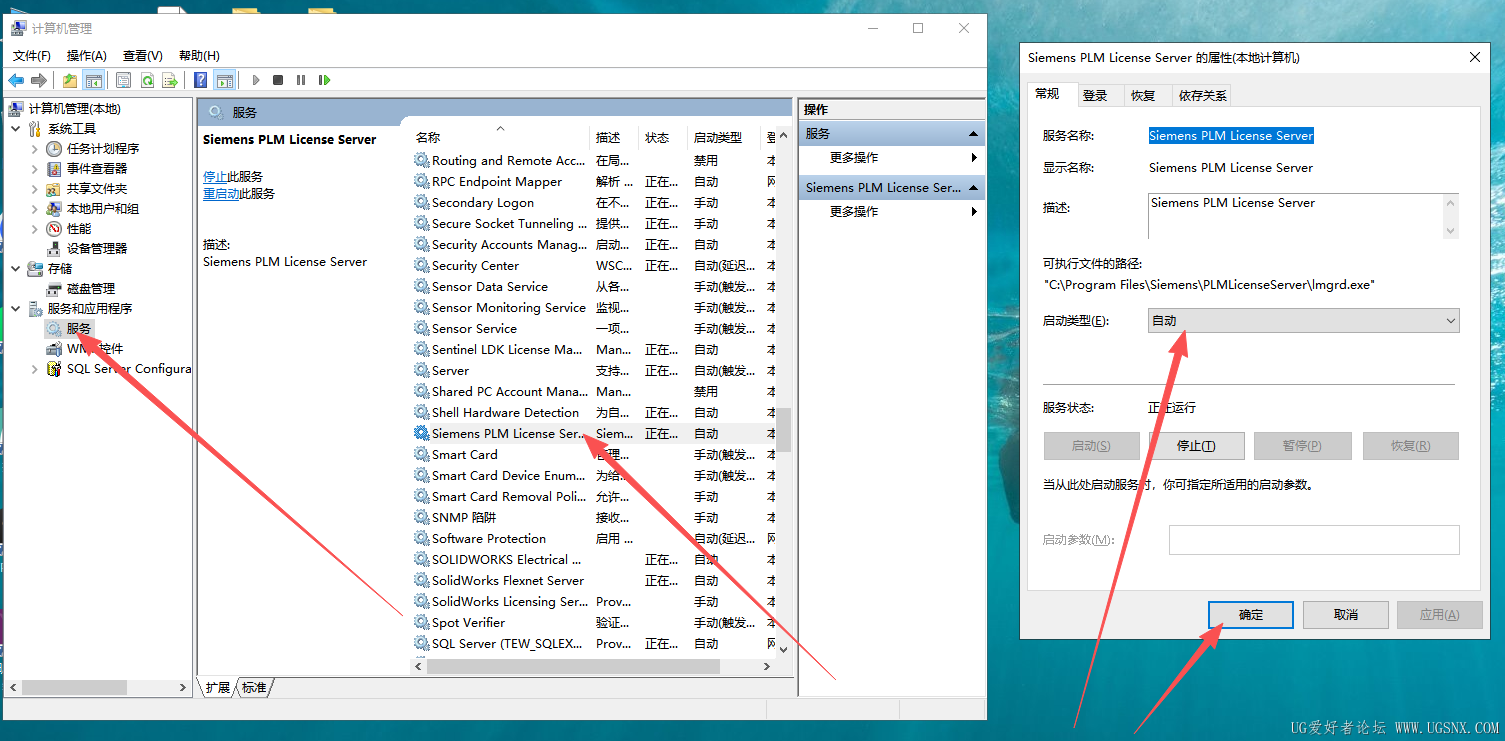
Task: Click the Up One Level folder icon
Action: (x=70, y=80)
